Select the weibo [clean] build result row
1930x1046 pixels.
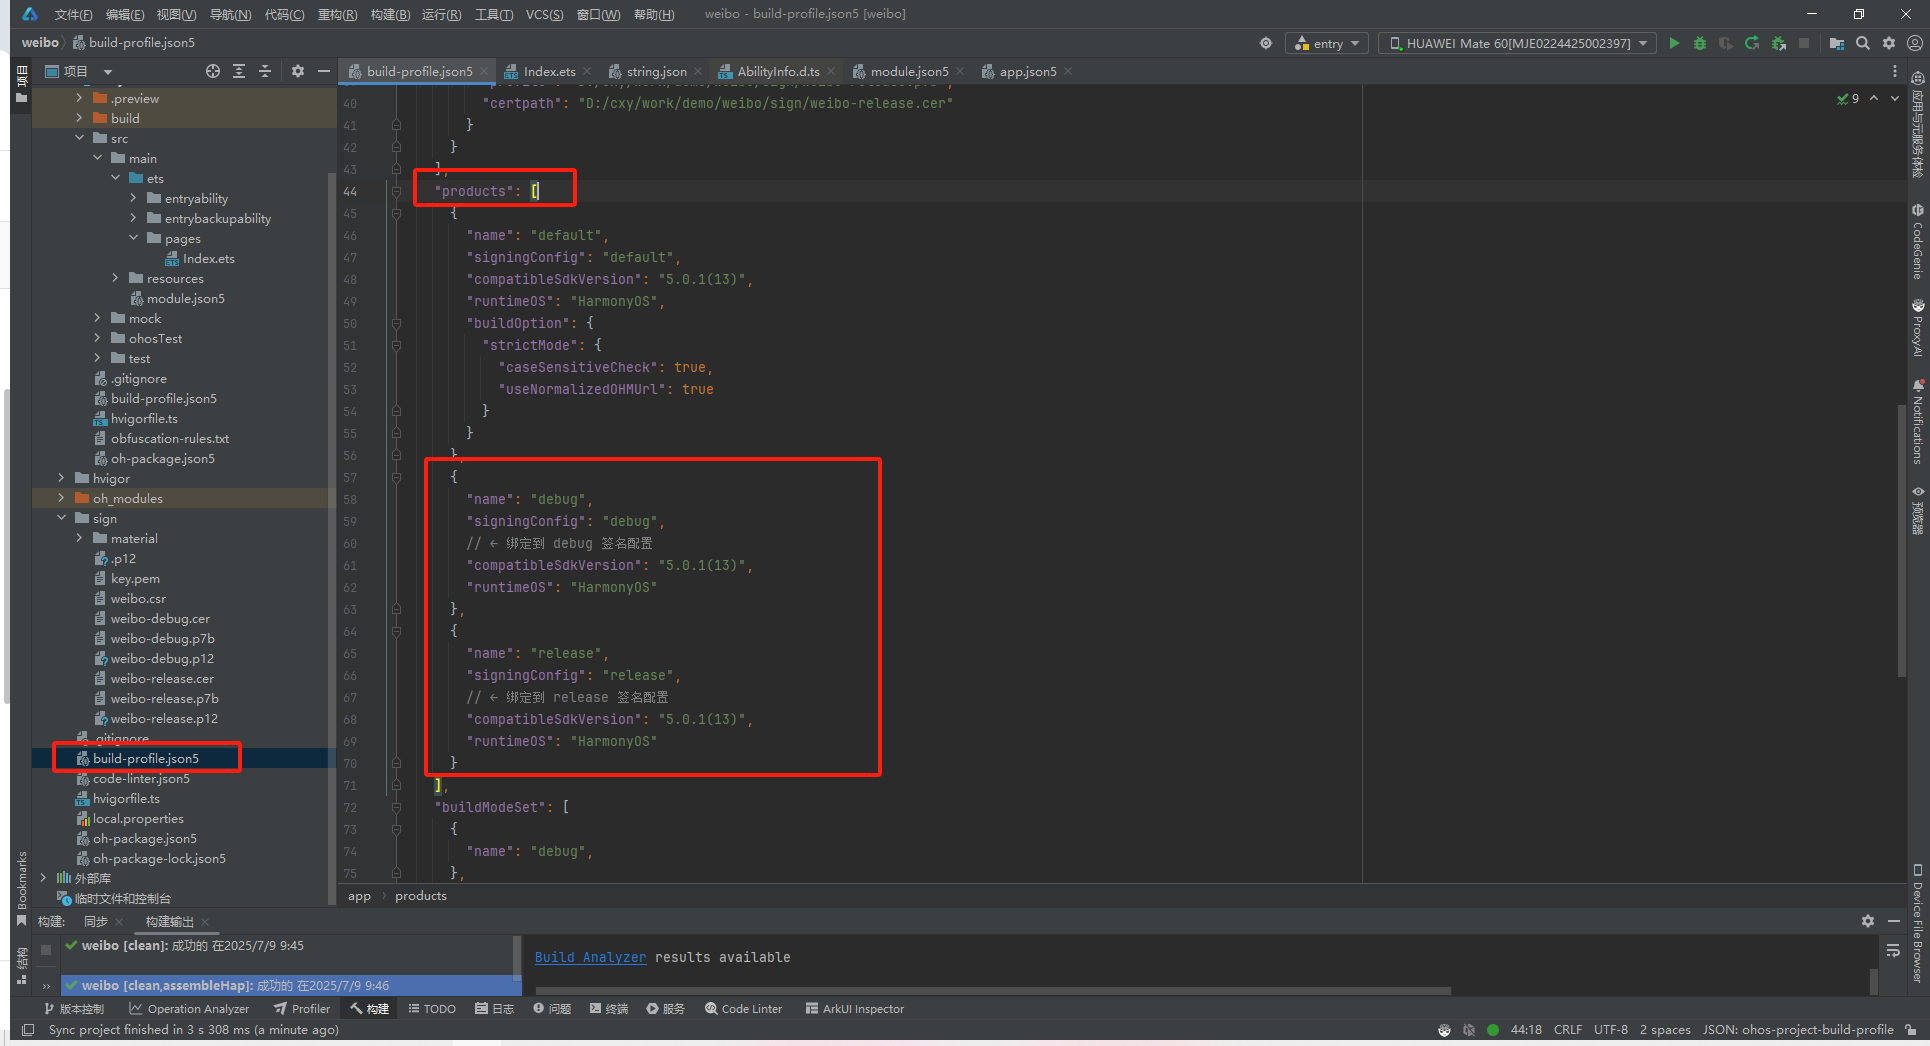click(289, 945)
